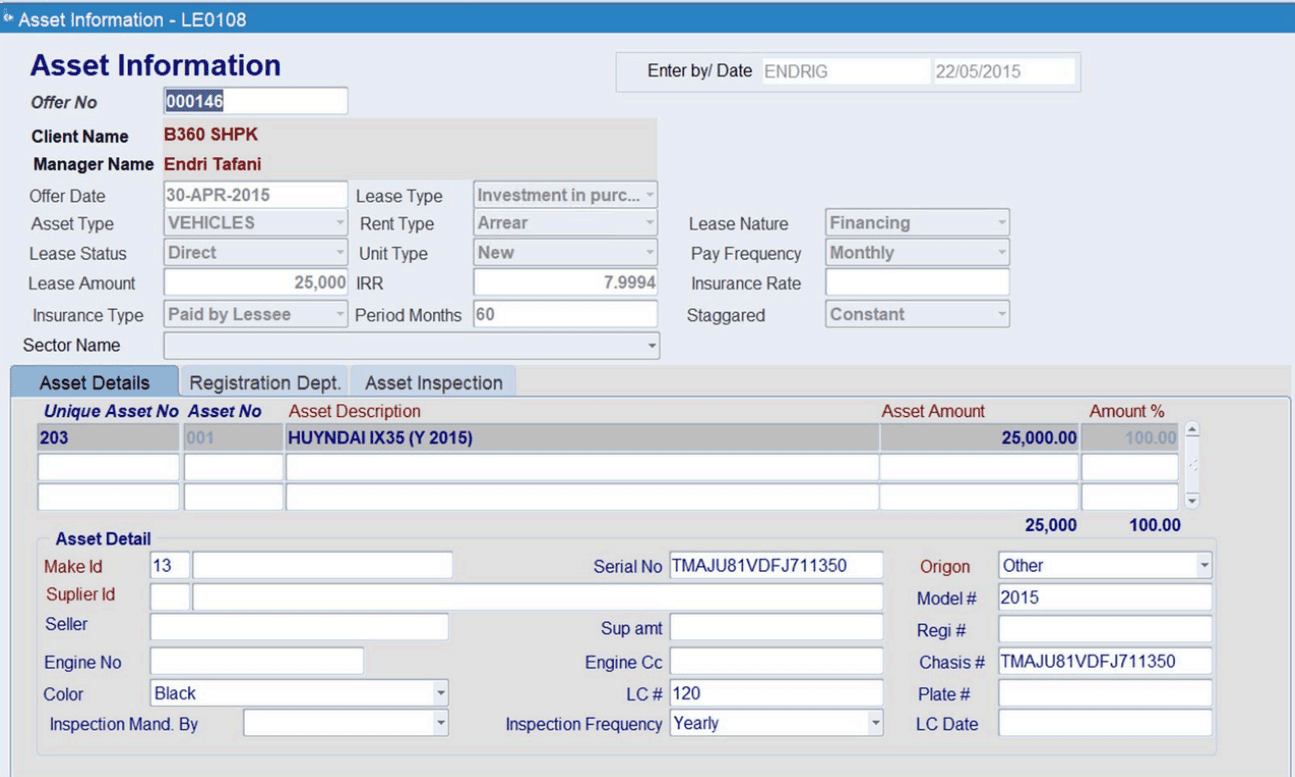Click the Serial No input field

click(x=775, y=566)
